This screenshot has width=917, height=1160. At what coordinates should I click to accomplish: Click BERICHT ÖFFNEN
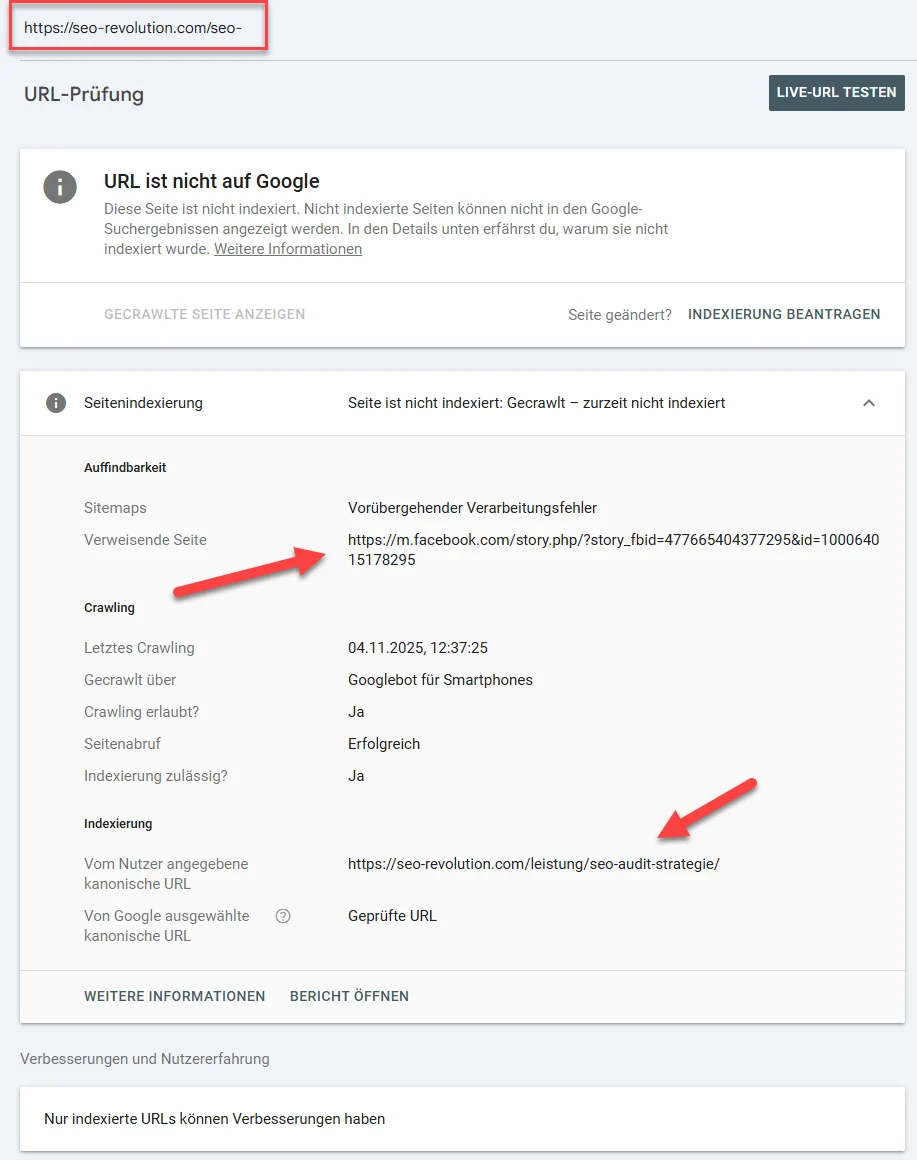(348, 996)
